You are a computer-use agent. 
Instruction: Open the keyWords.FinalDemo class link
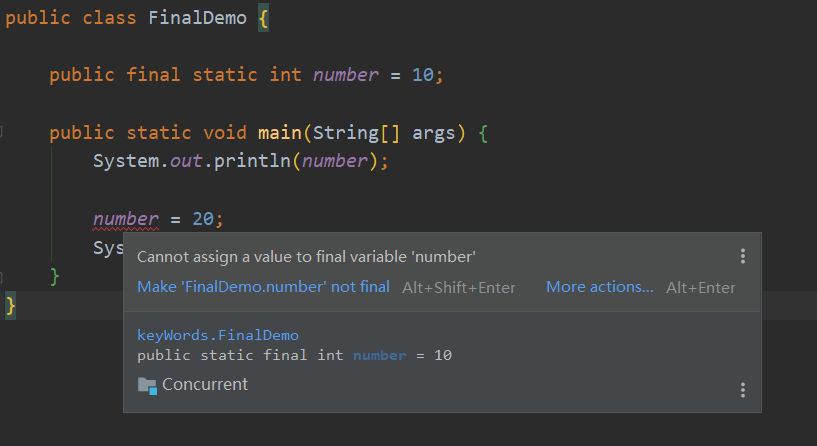point(218,335)
